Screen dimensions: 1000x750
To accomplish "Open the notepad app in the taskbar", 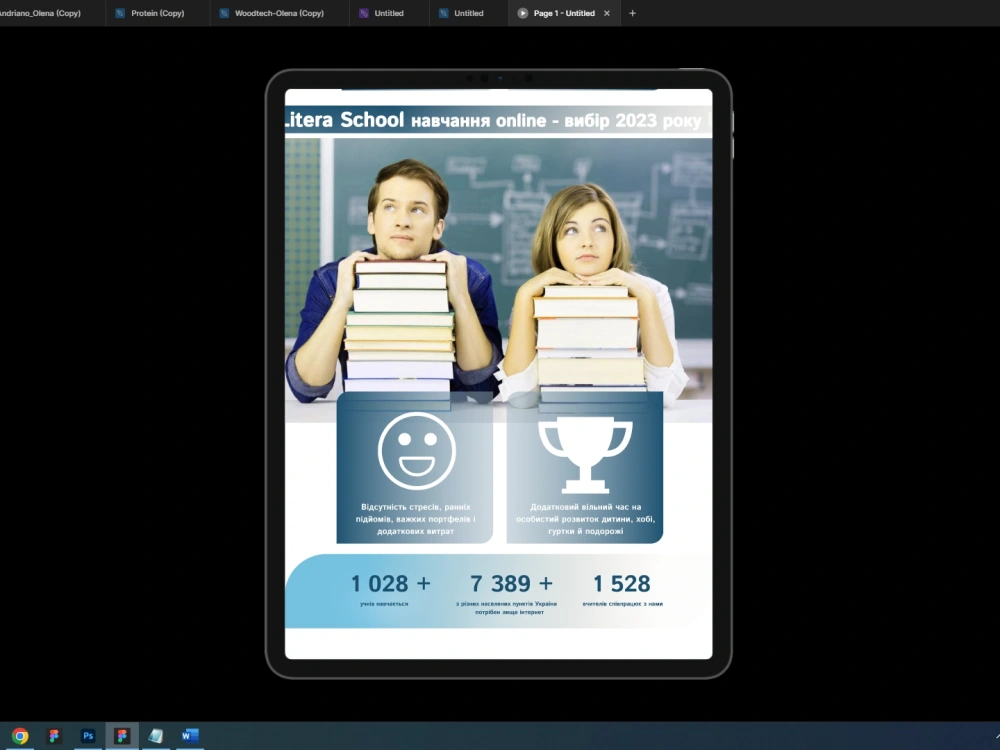I will click(x=156, y=736).
